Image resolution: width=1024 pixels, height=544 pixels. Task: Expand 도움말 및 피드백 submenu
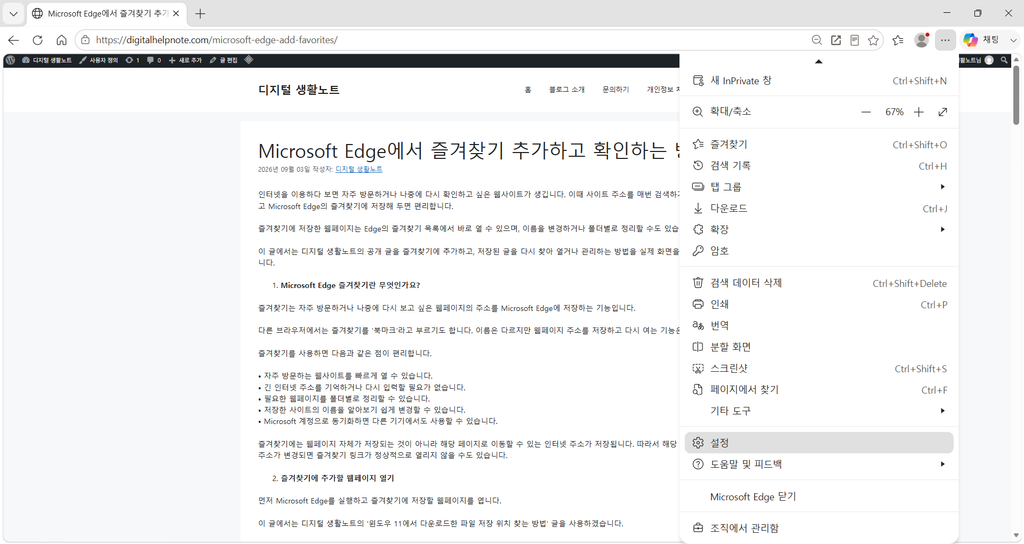819,464
